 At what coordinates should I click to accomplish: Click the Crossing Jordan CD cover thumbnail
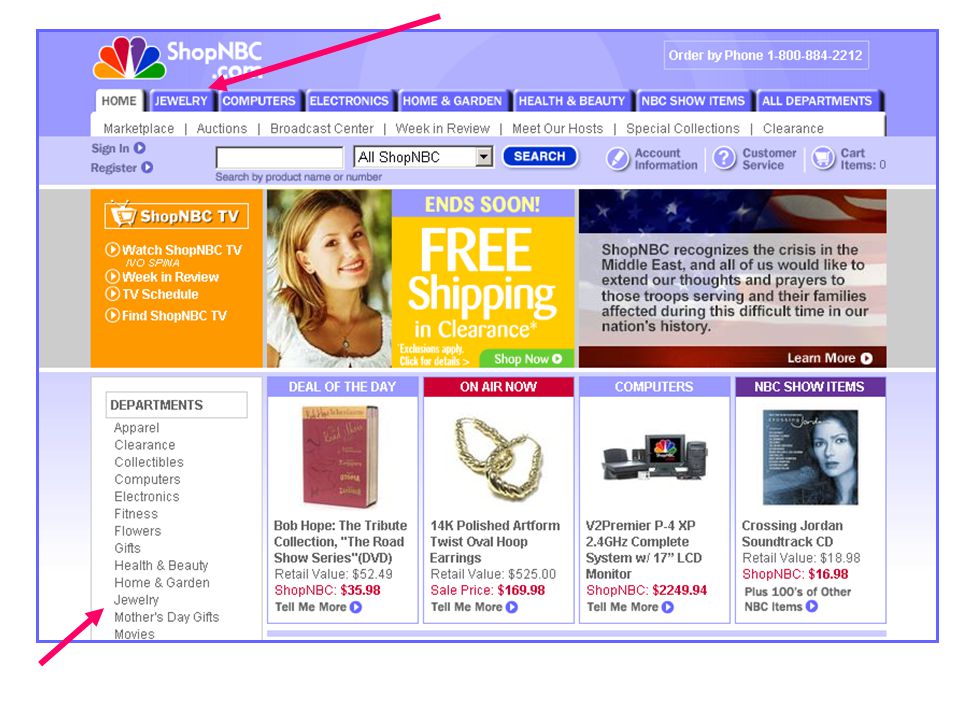[811, 457]
